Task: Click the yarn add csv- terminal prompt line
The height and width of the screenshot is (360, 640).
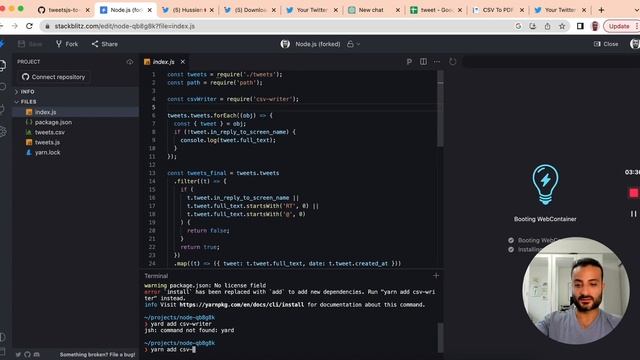Action: point(170,350)
